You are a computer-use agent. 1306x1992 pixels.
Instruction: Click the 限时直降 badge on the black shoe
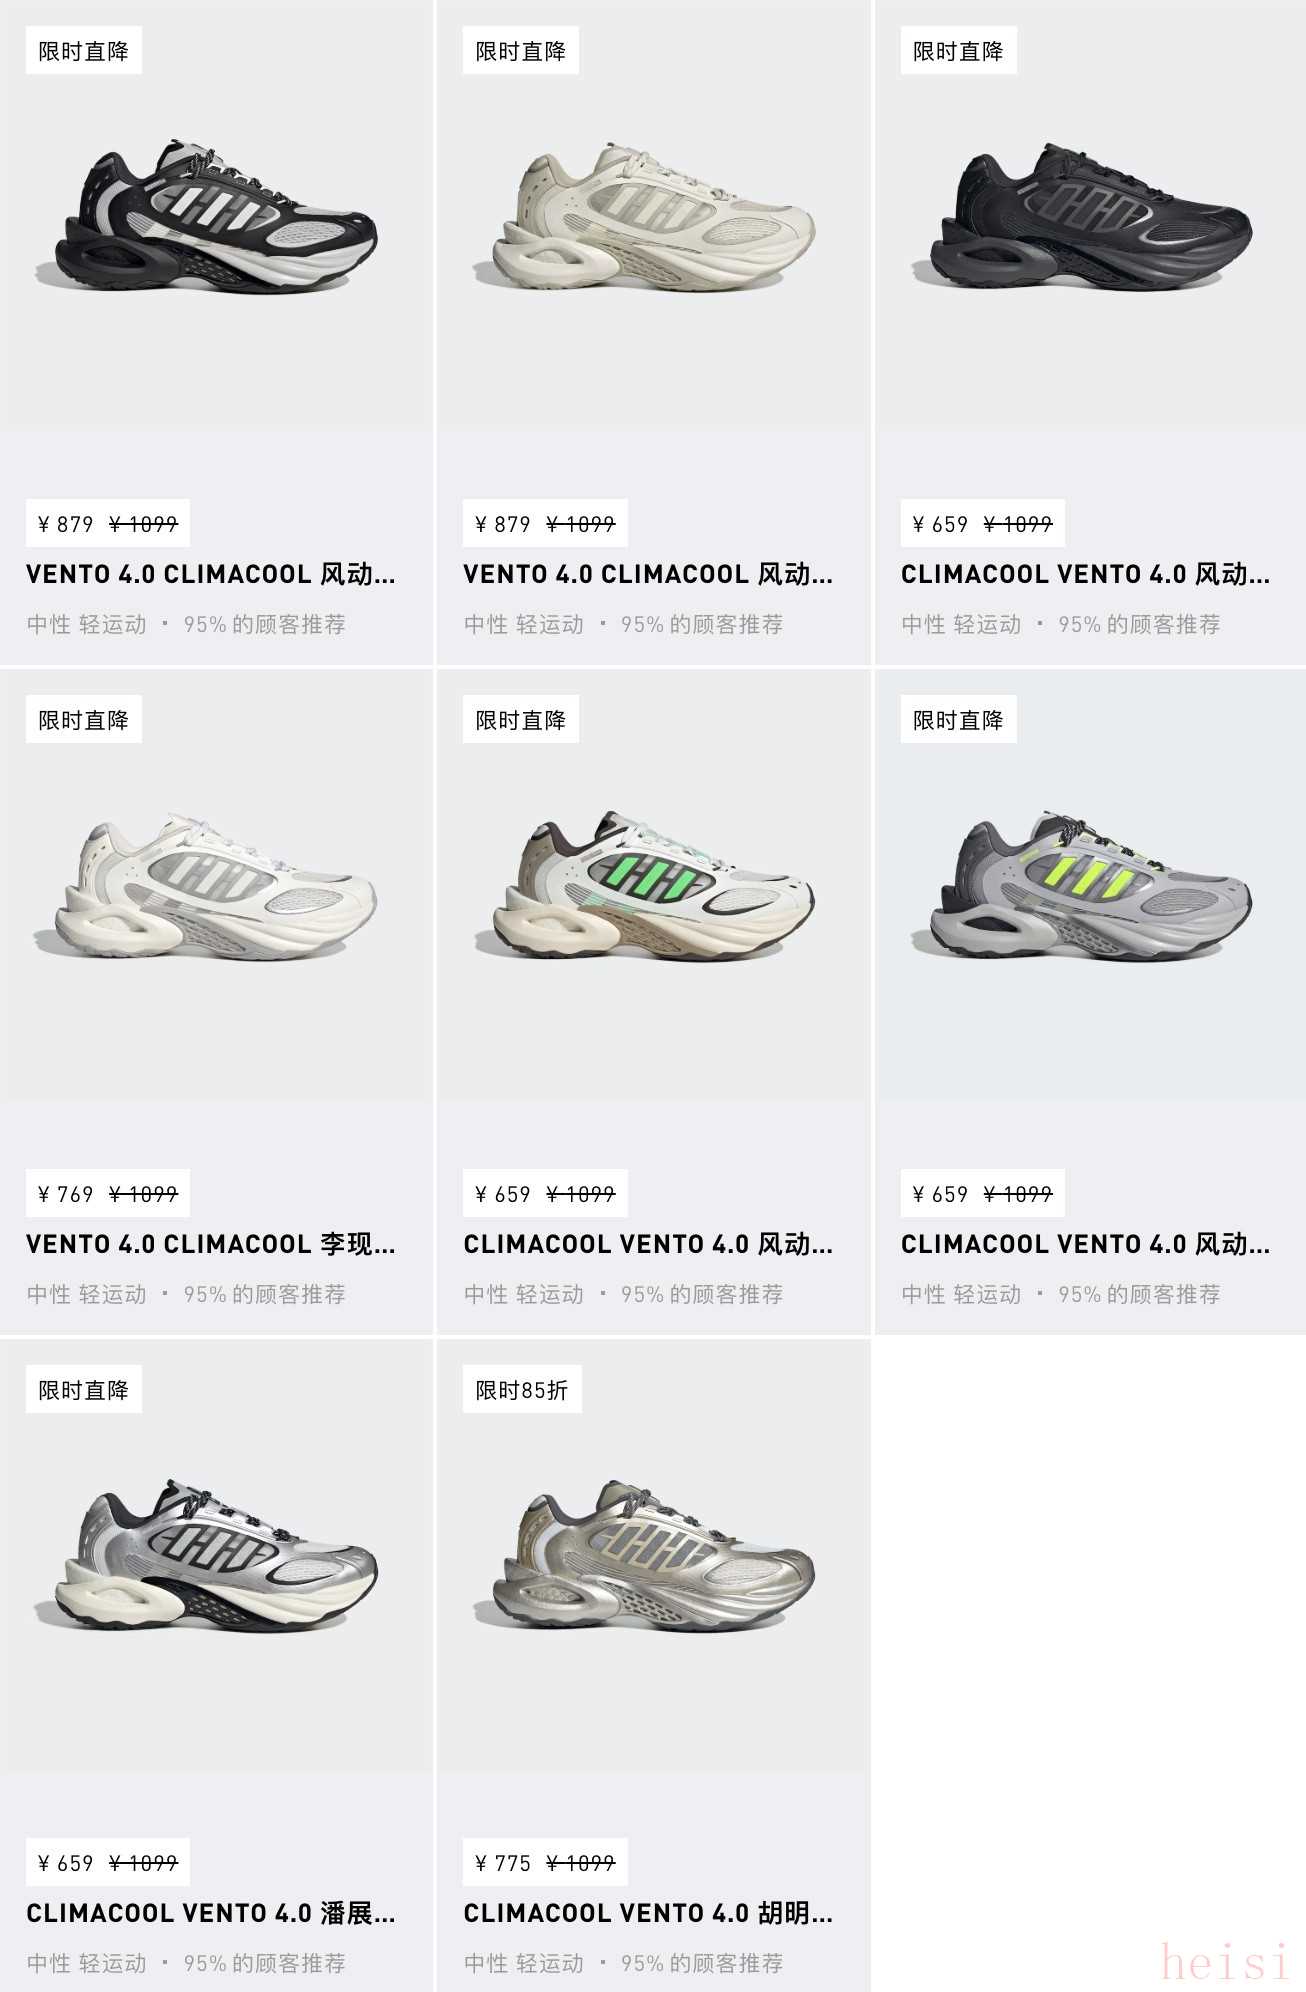pyautogui.click(x=958, y=51)
